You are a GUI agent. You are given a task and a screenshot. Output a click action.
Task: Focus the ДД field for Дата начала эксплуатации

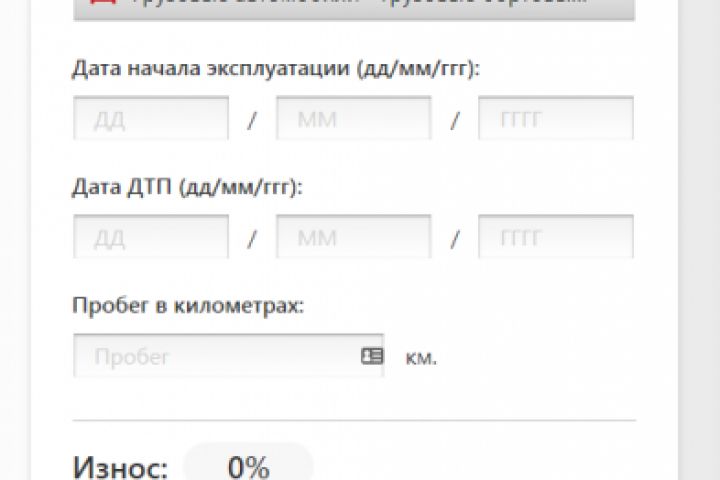click(x=151, y=118)
